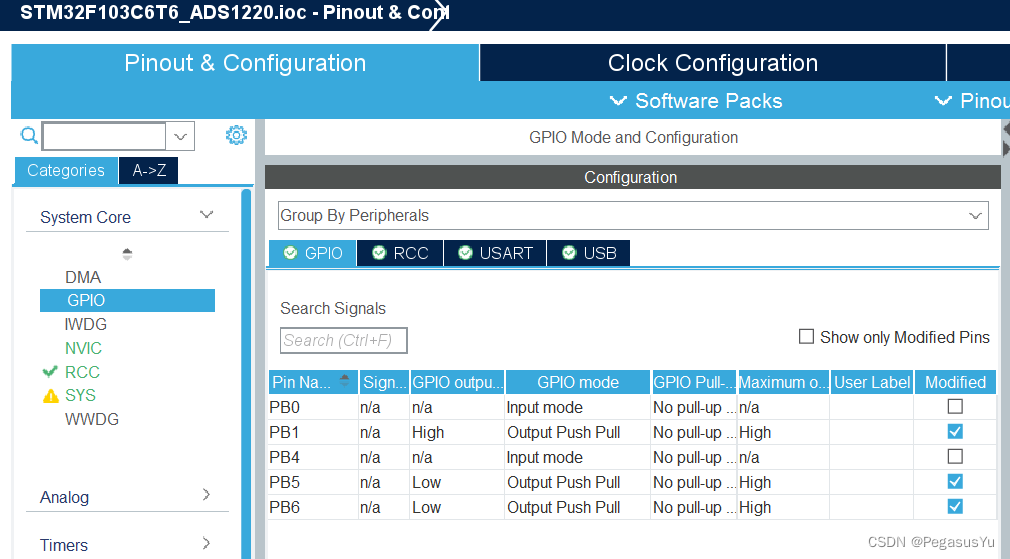Screen dimensions: 1010x559
Task: Sort by Signal column header
Action: pos(384,383)
